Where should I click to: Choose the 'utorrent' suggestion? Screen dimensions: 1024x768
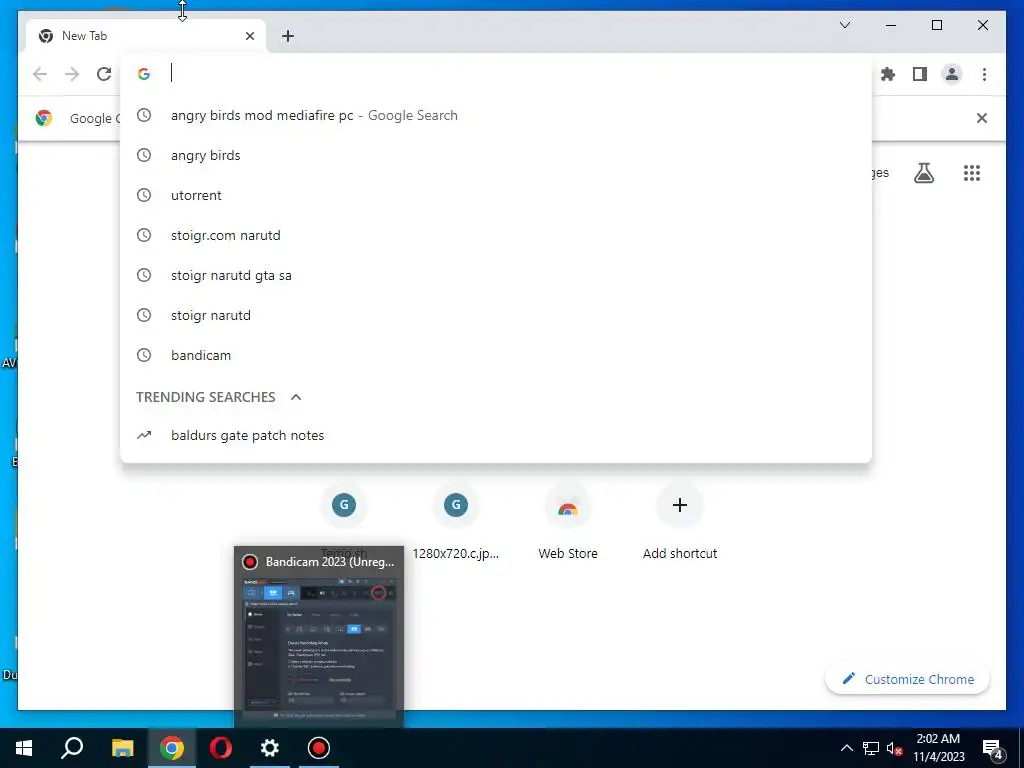pos(496,195)
